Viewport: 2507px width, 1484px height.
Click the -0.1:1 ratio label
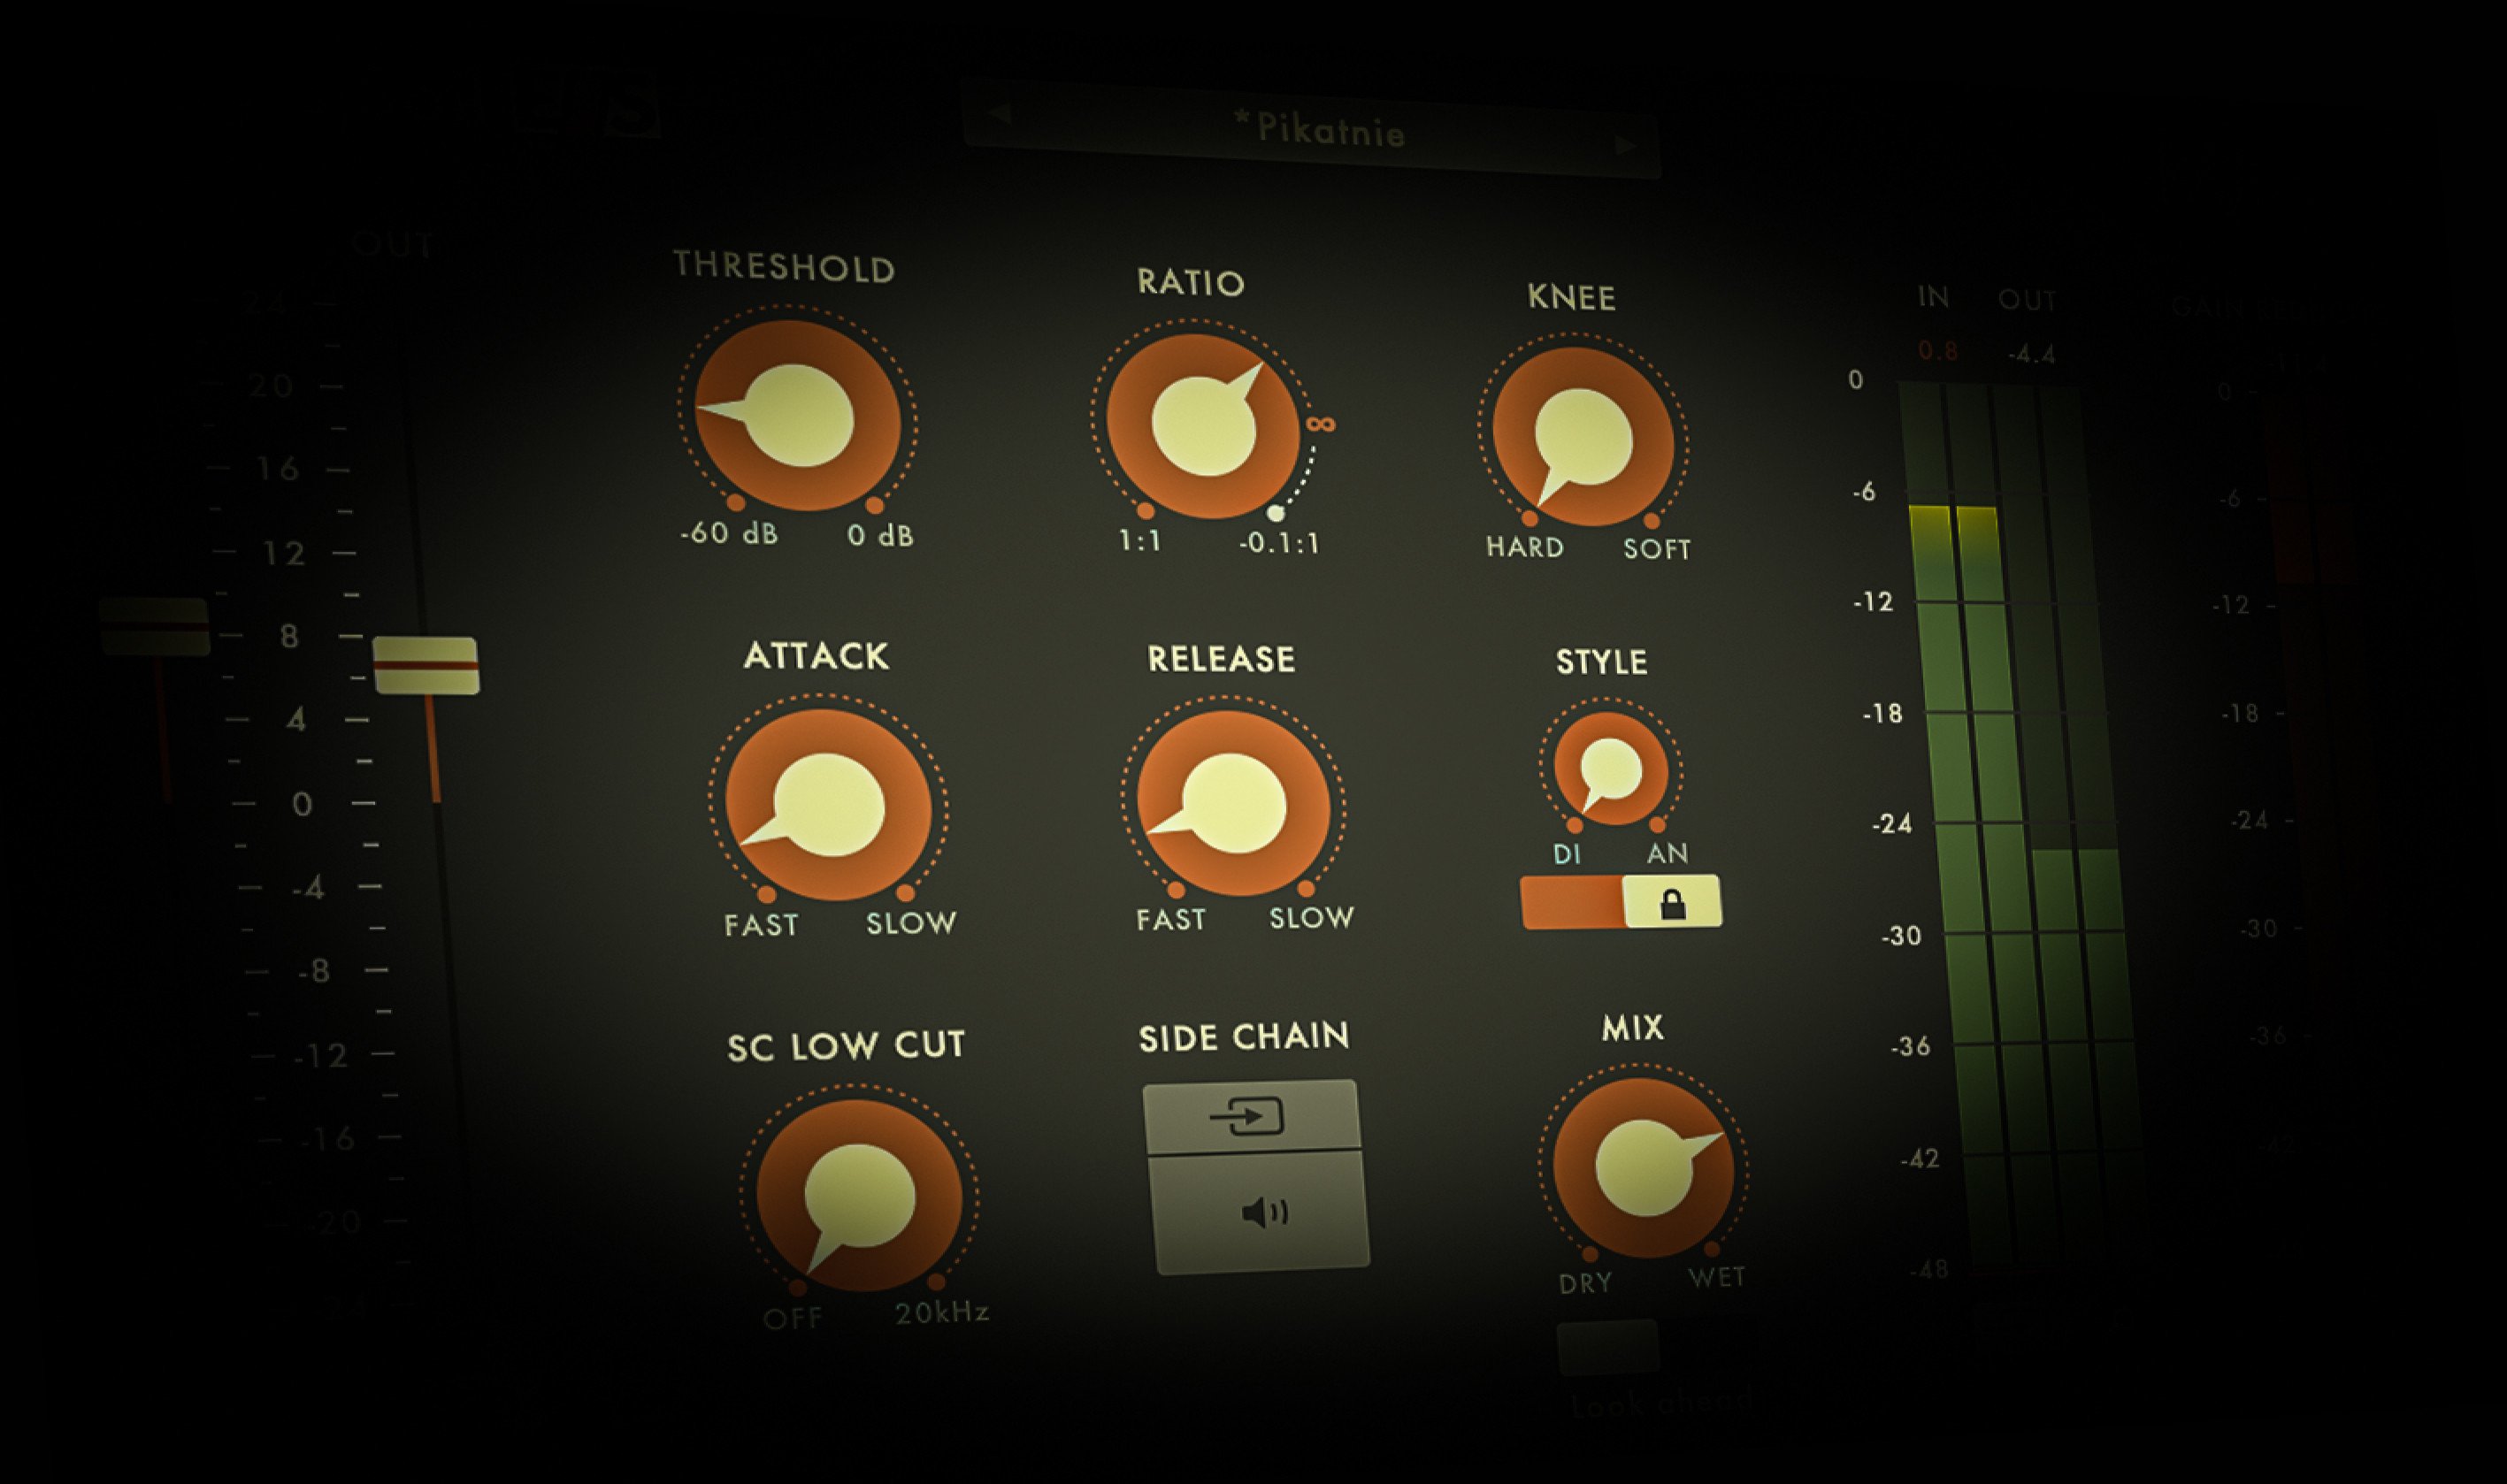click(1280, 544)
